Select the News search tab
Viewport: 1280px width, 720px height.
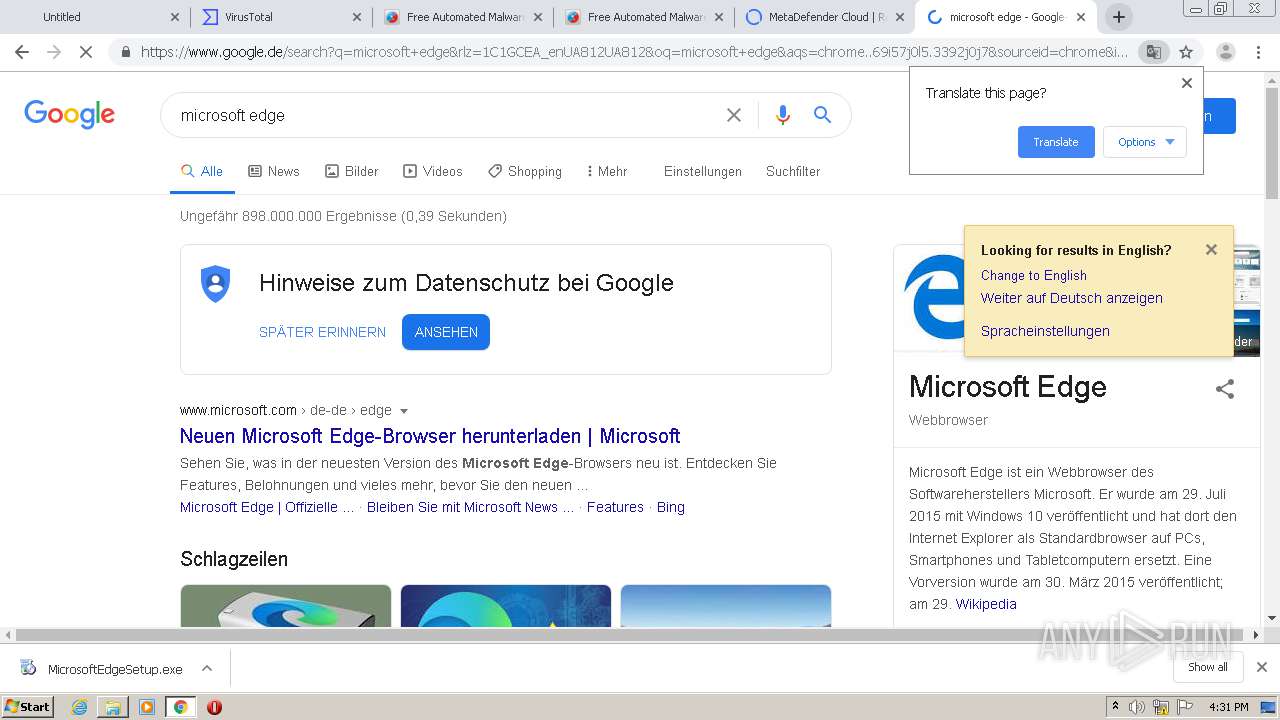[x=274, y=171]
